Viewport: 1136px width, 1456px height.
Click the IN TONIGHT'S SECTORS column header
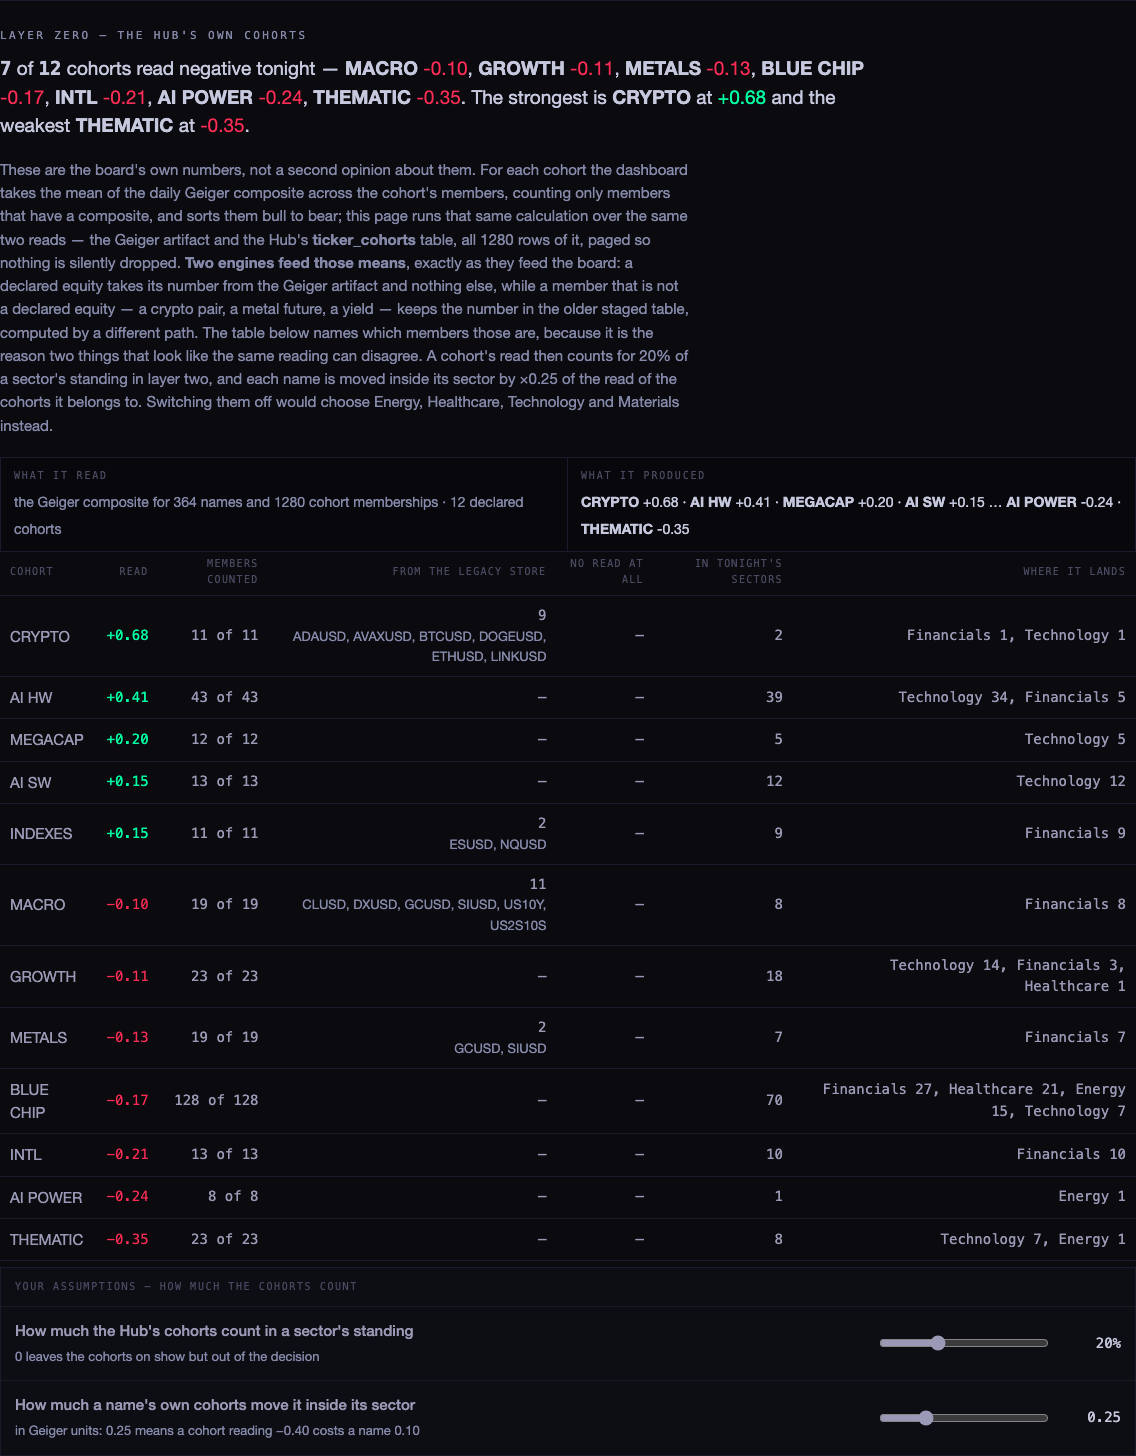click(x=738, y=571)
